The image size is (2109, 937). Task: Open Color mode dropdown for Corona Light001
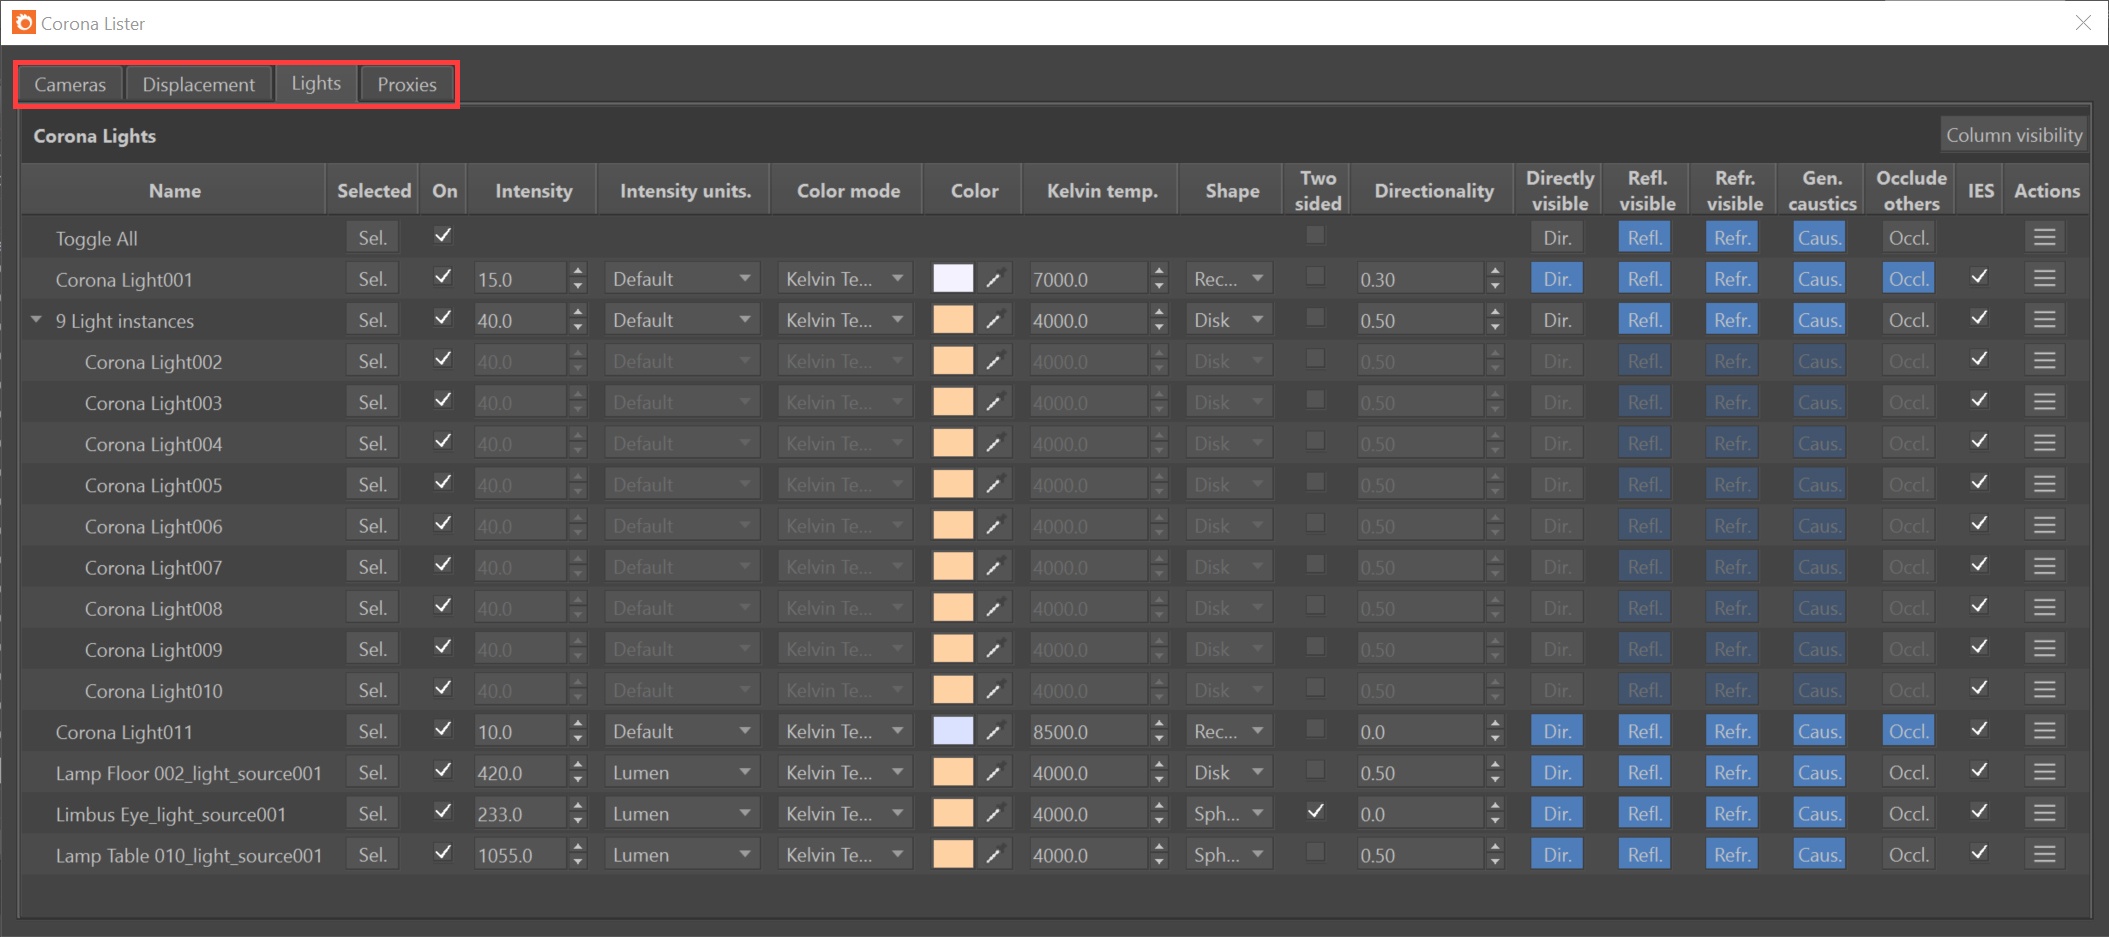(844, 279)
